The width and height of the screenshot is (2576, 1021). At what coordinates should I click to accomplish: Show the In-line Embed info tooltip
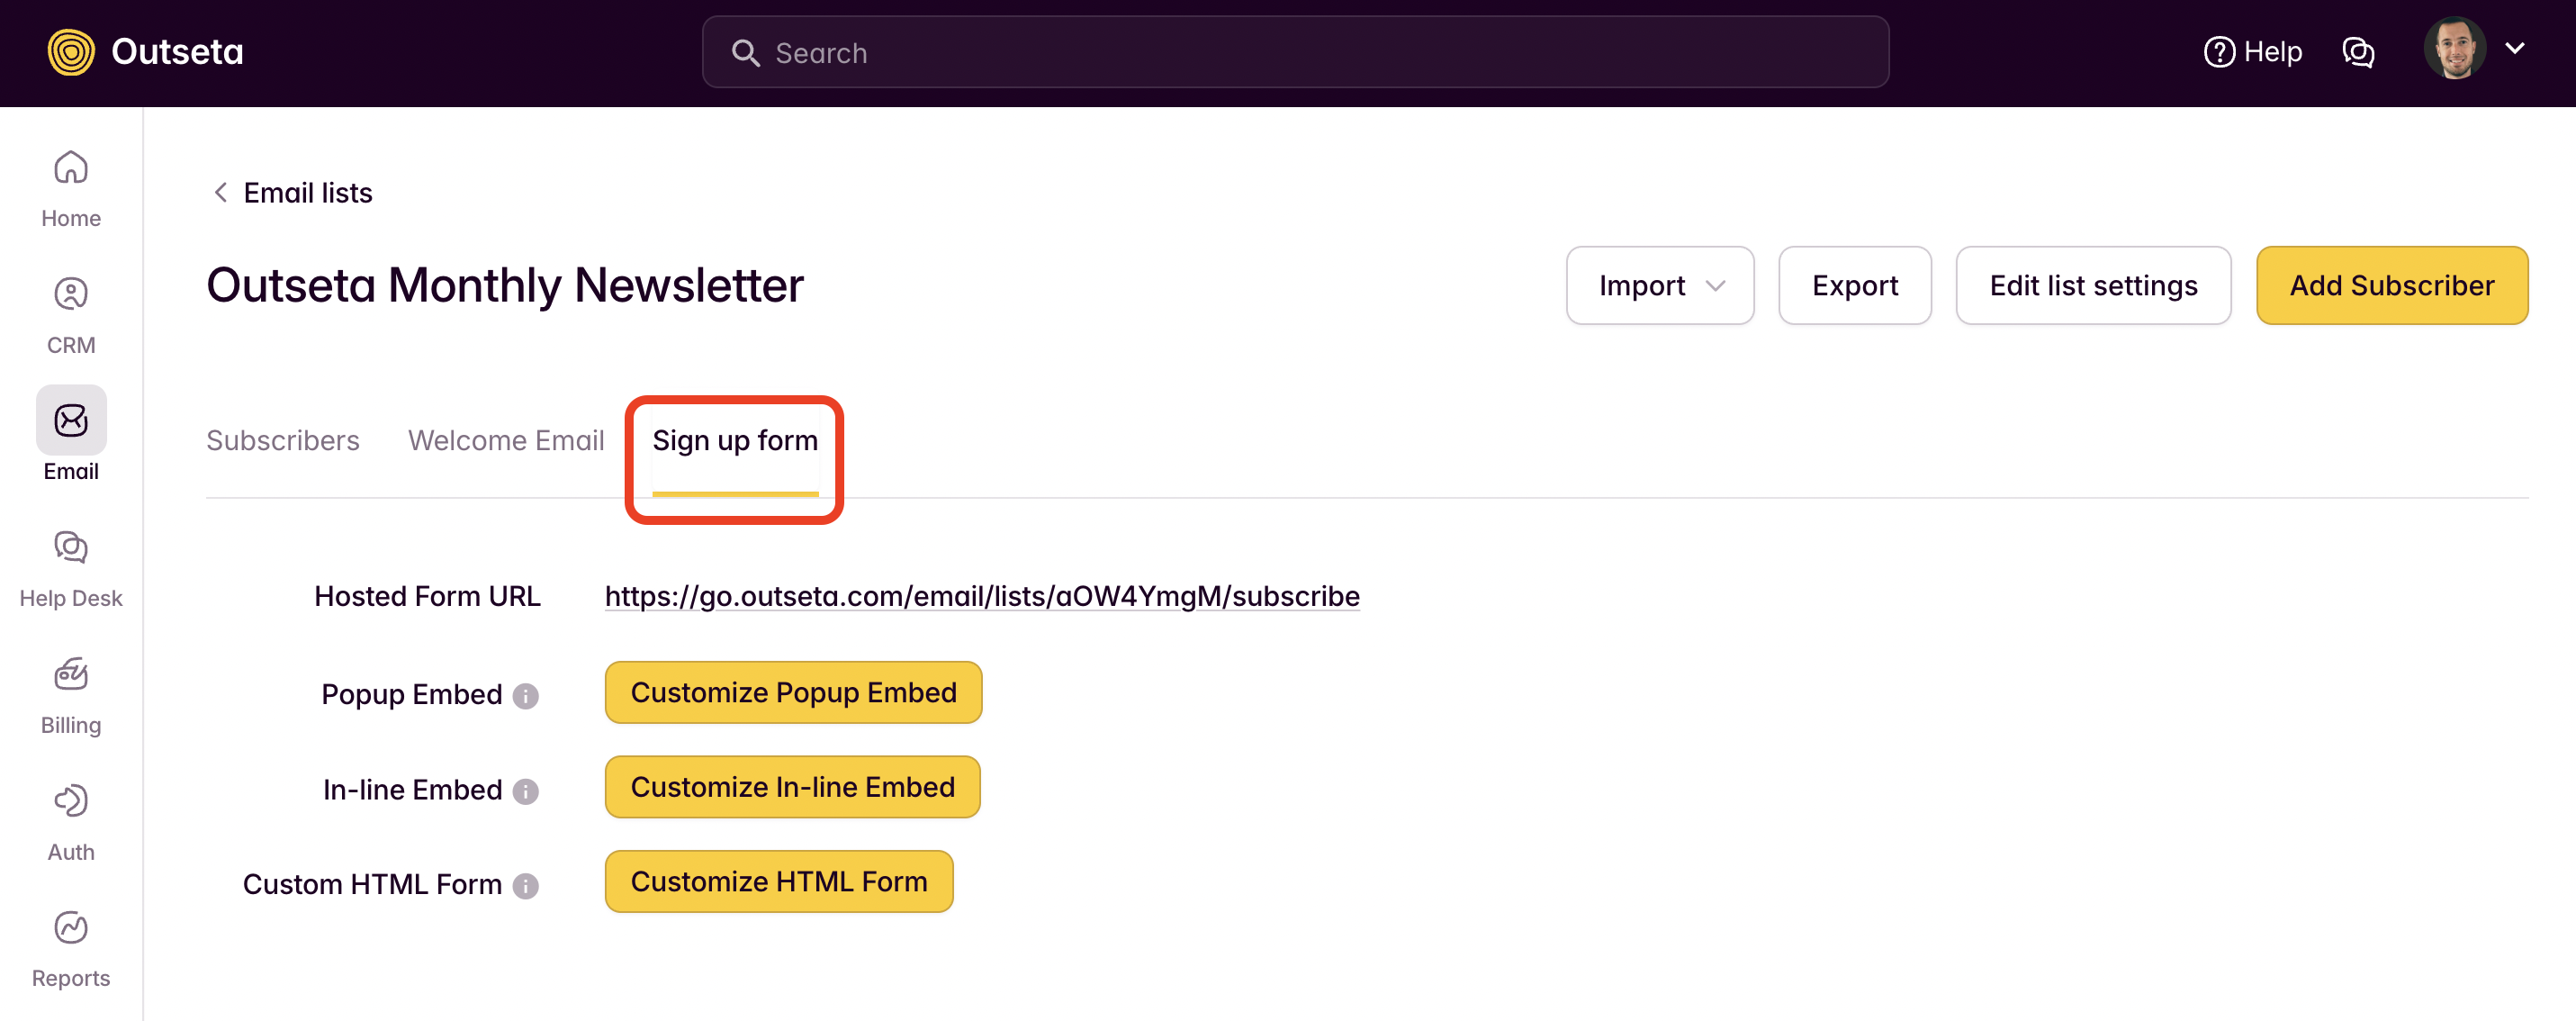tap(526, 791)
